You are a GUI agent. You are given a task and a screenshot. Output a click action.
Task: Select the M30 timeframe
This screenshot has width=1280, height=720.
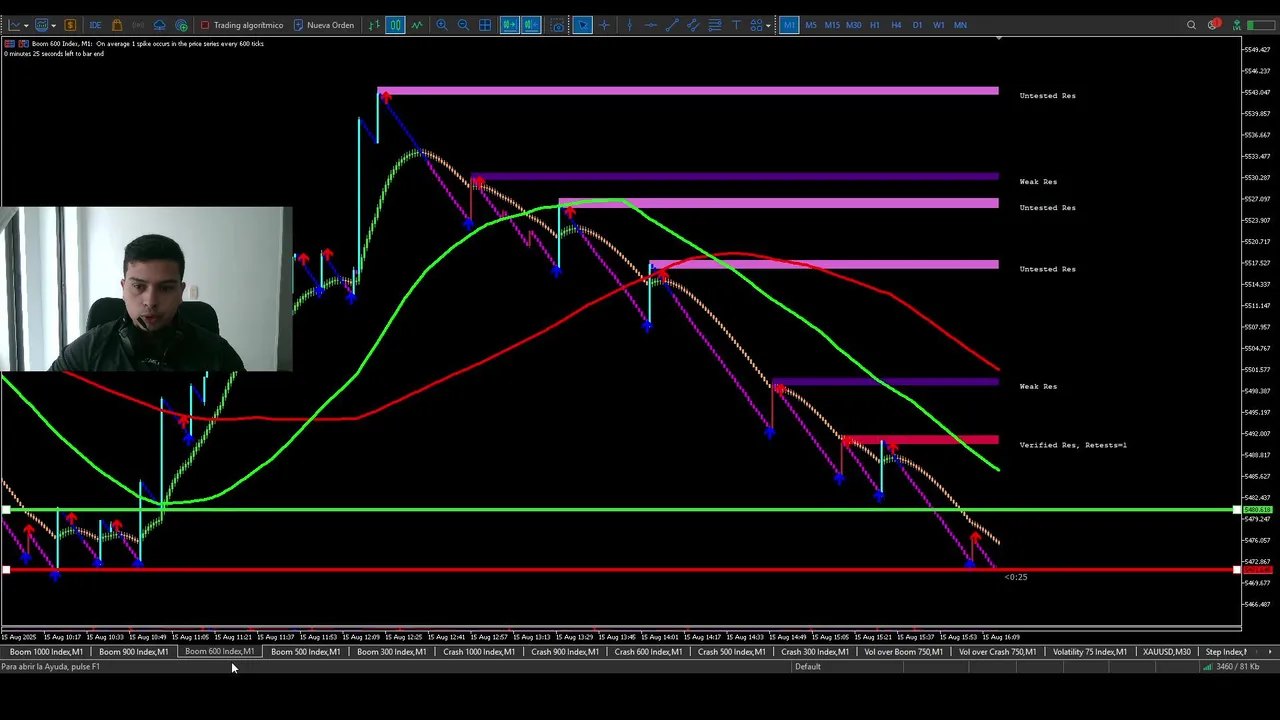(x=853, y=25)
